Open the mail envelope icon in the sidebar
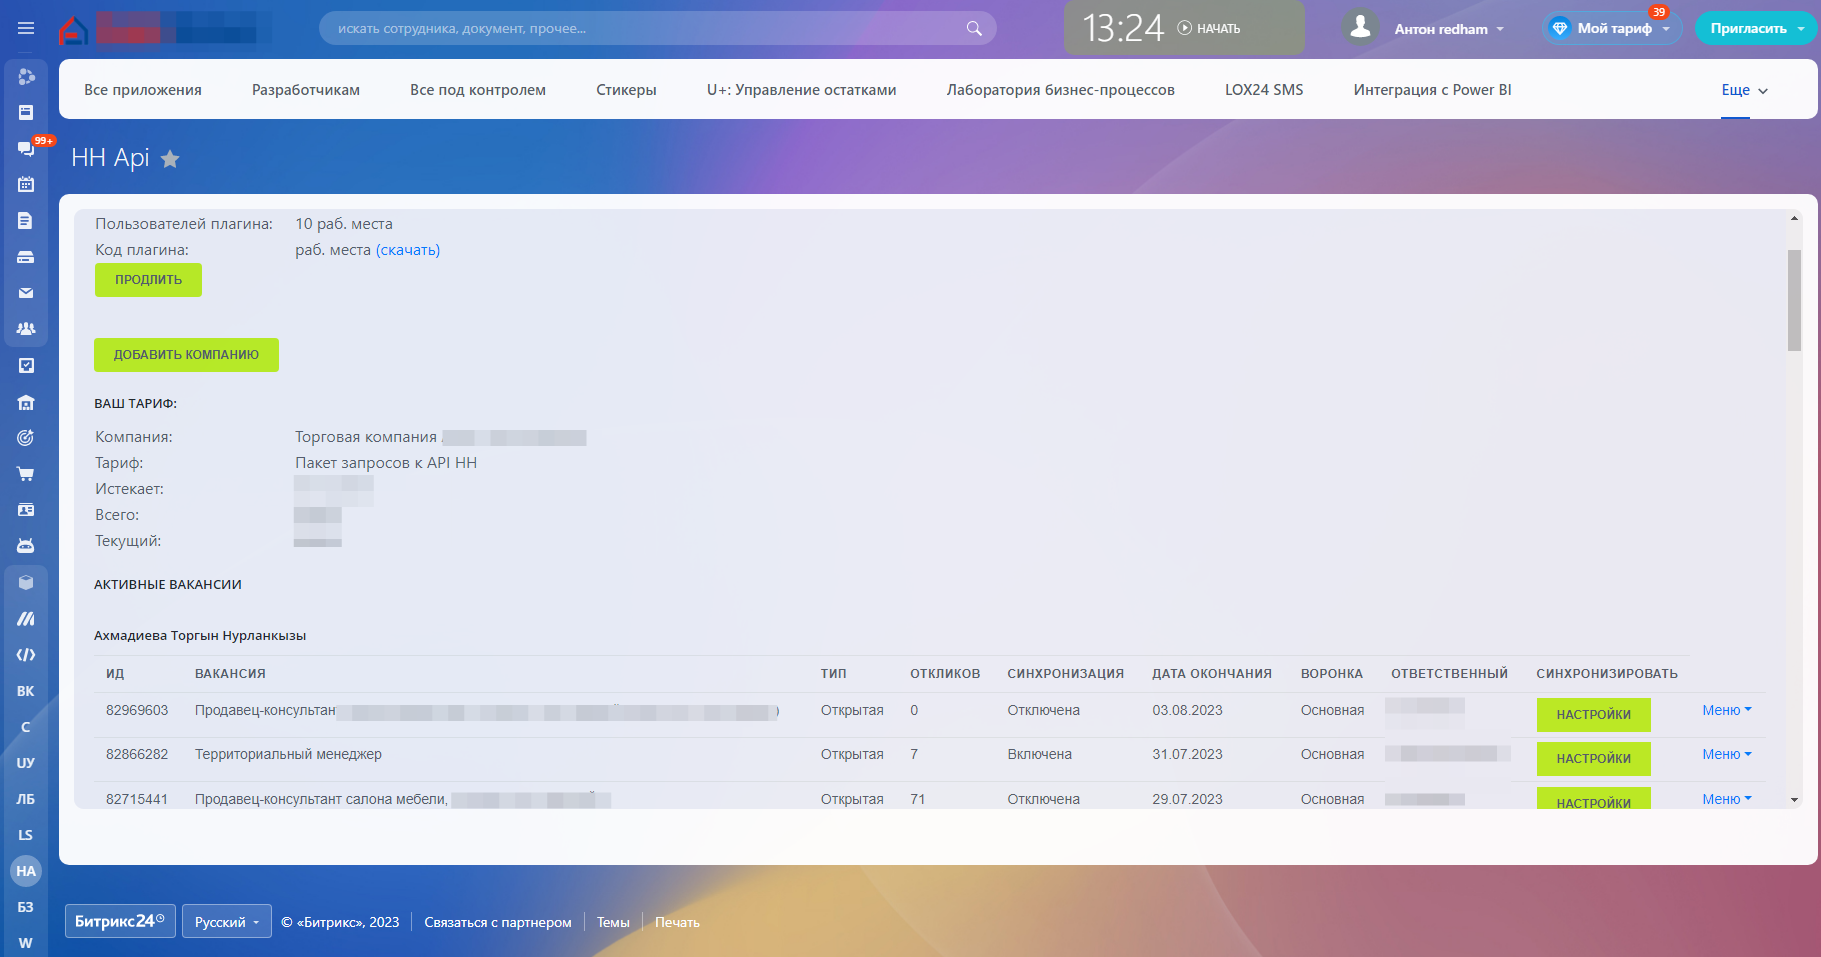Image resolution: width=1821 pixels, height=957 pixels. click(x=26, y=293)
